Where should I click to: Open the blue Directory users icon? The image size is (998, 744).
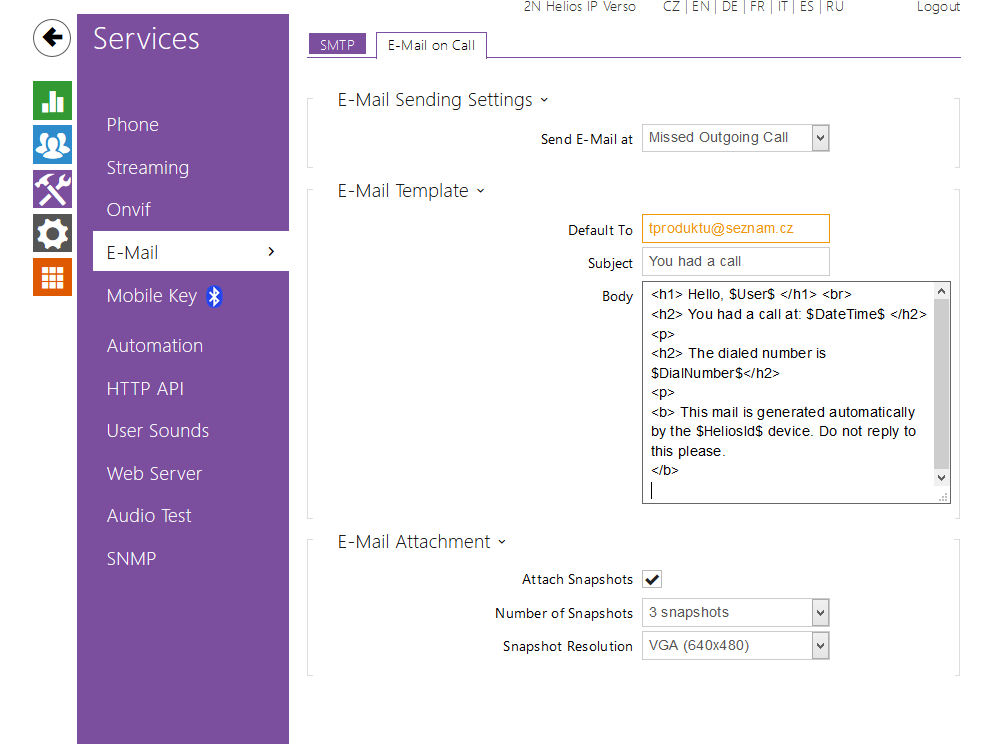tap(52, 144)
